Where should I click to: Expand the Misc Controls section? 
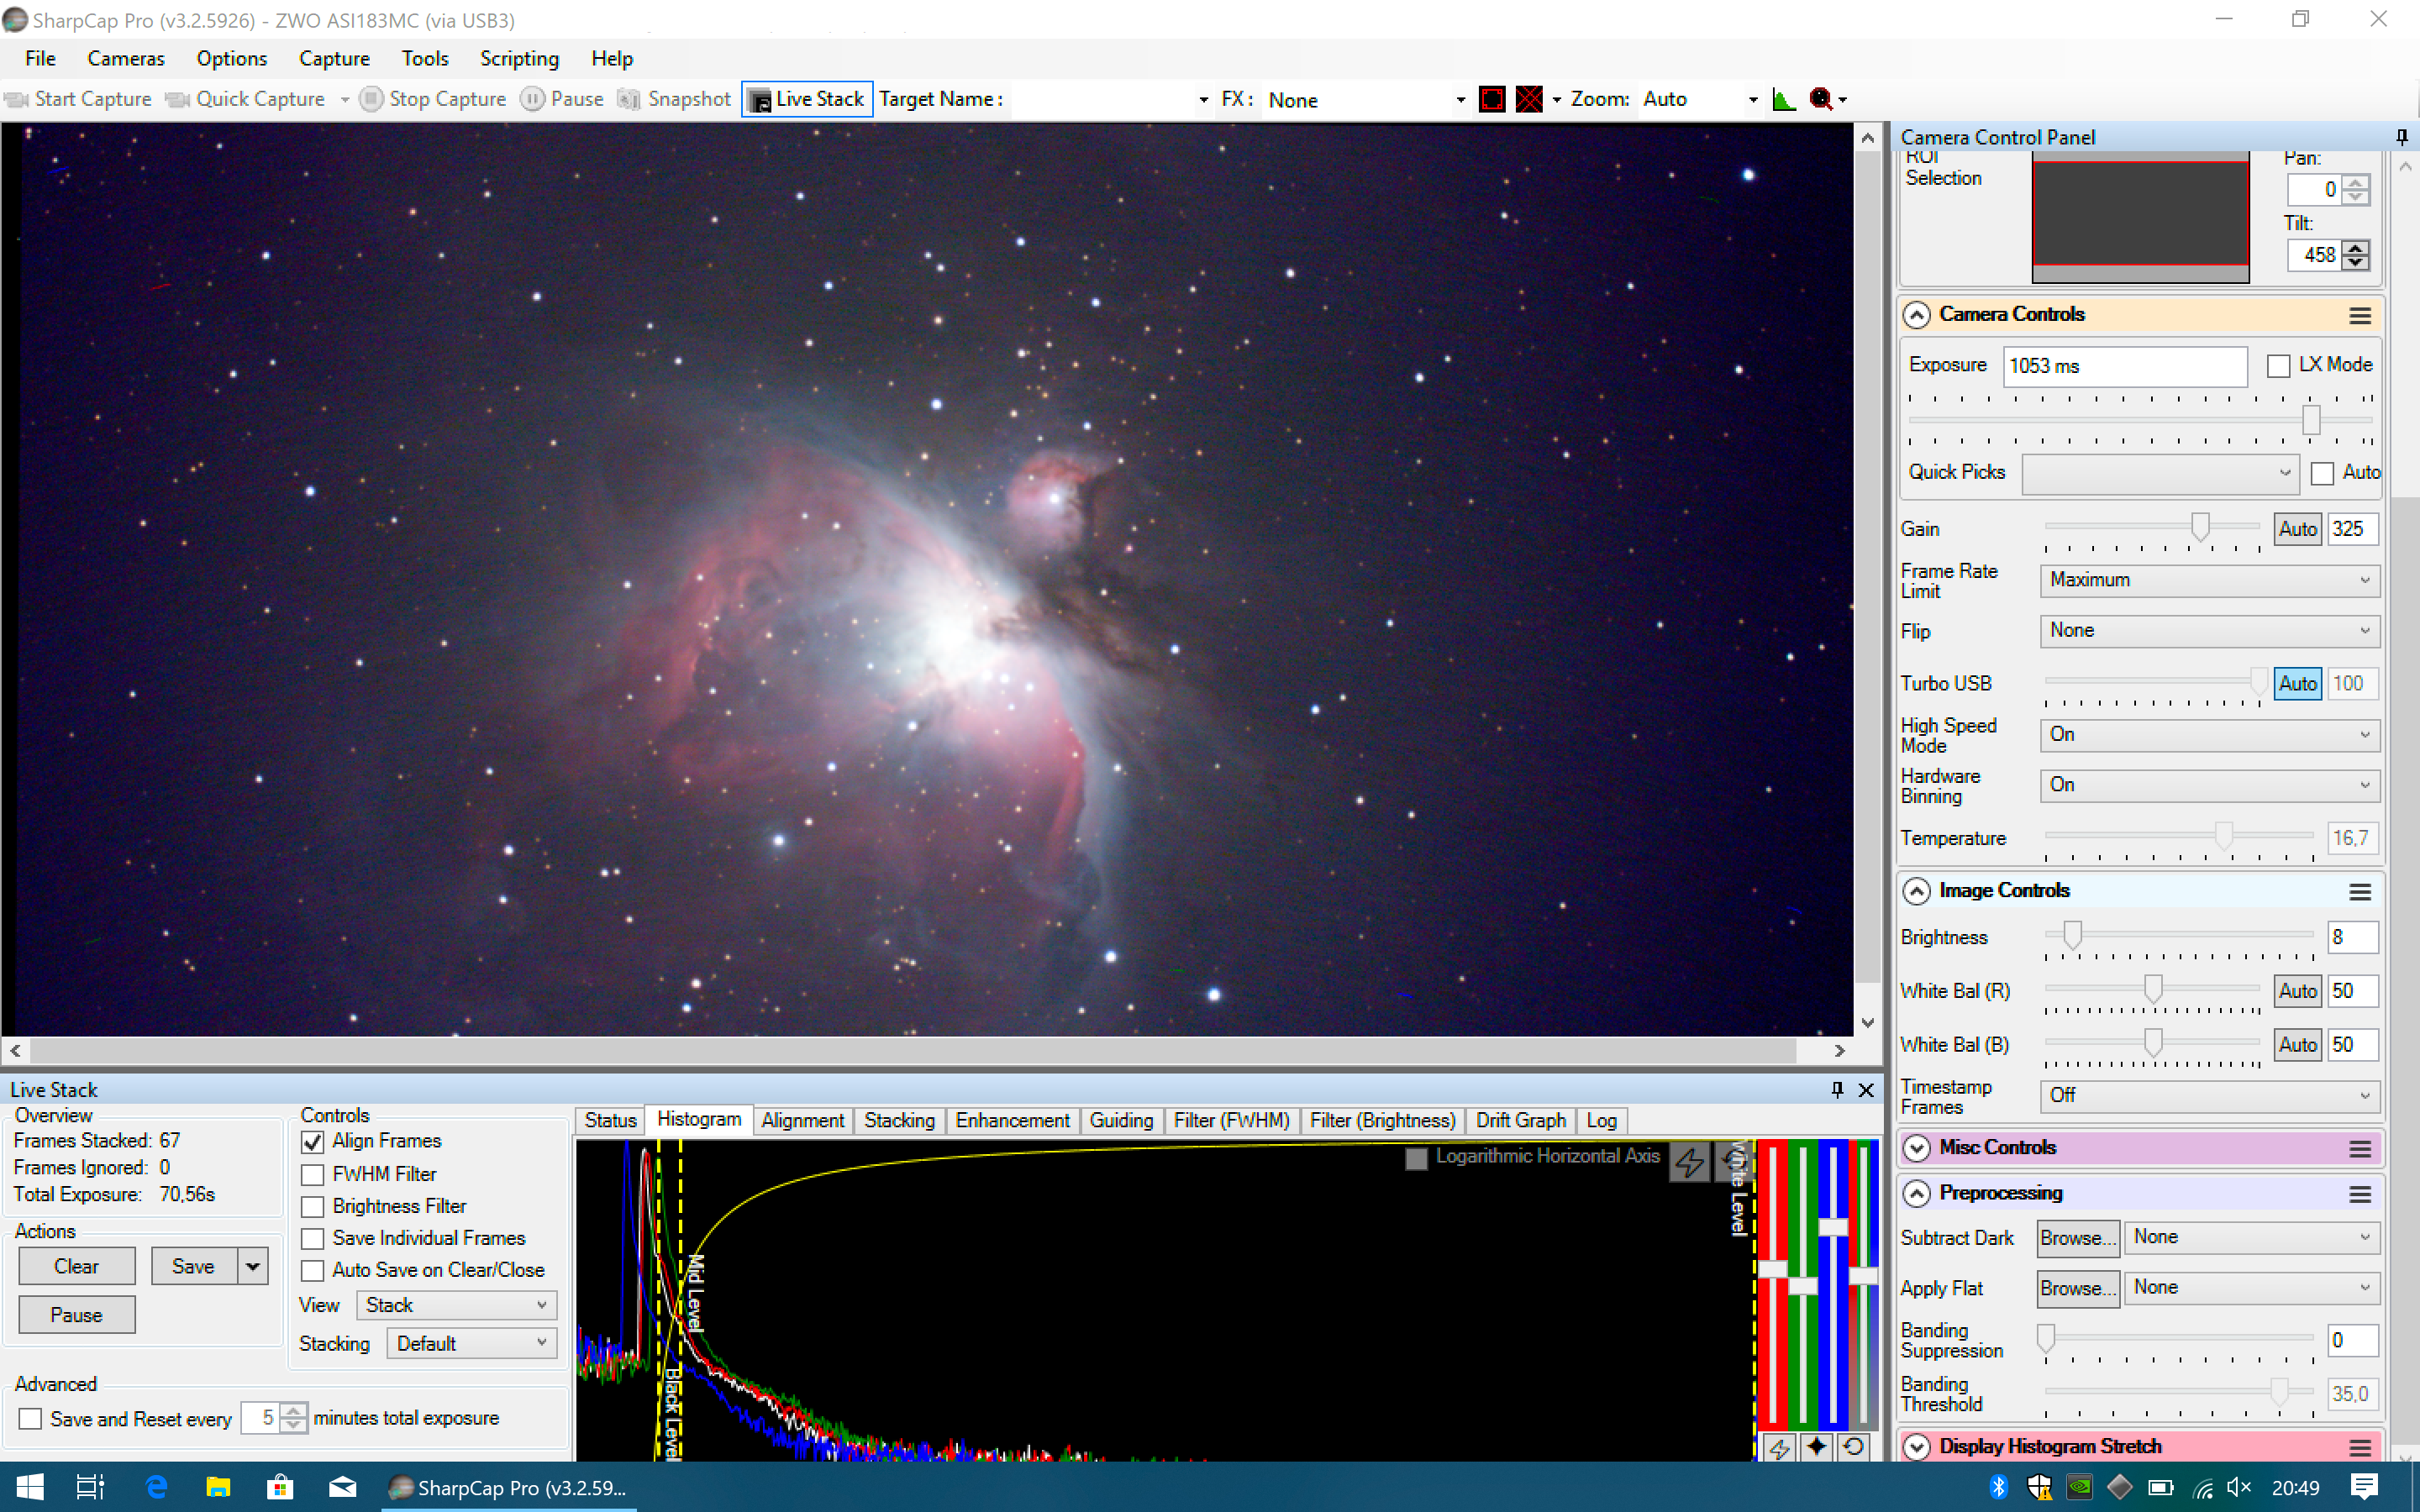click(1916, 1148)
